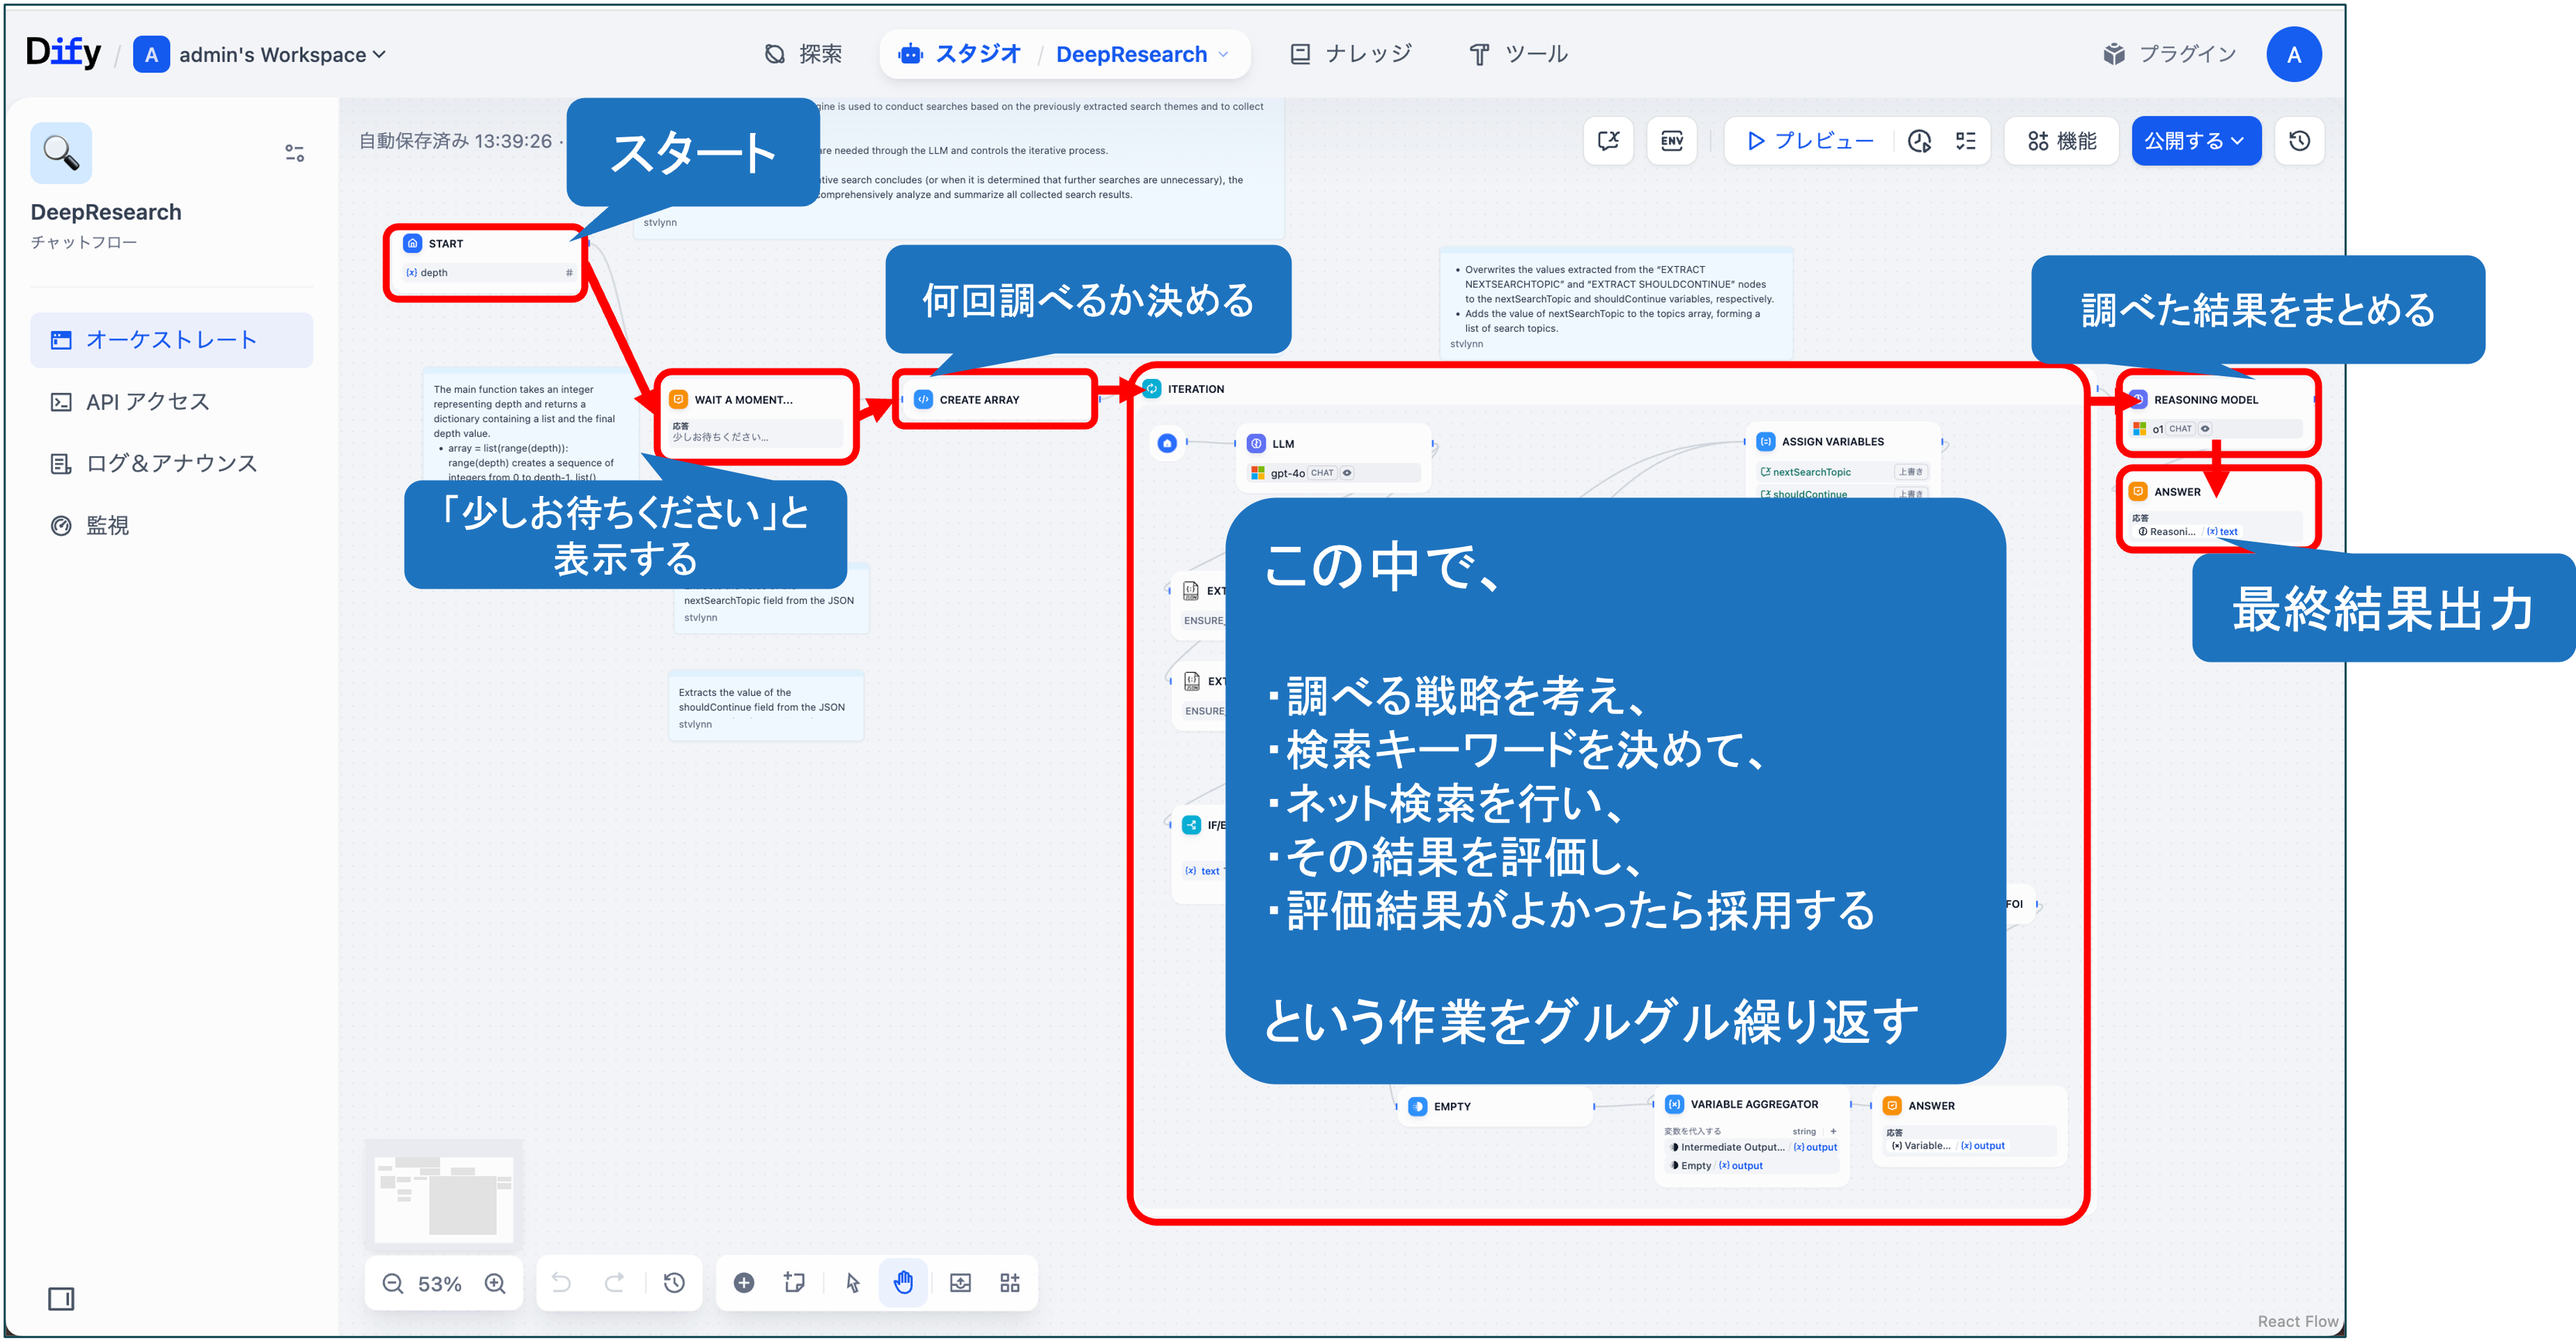Image resolution: width=2576 pixels, height=1341 pixels.
Task: Click the REASONING MODEL node icon
Action: click(2138, 399)
